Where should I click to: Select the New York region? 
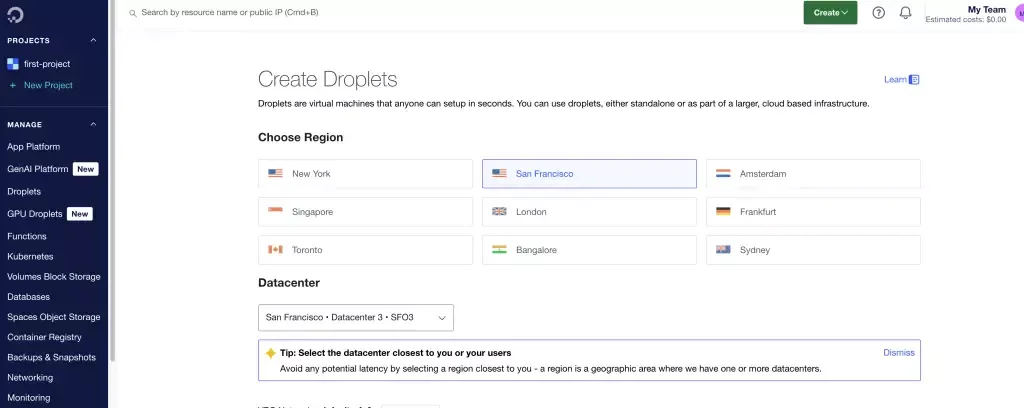coord(365,174)
